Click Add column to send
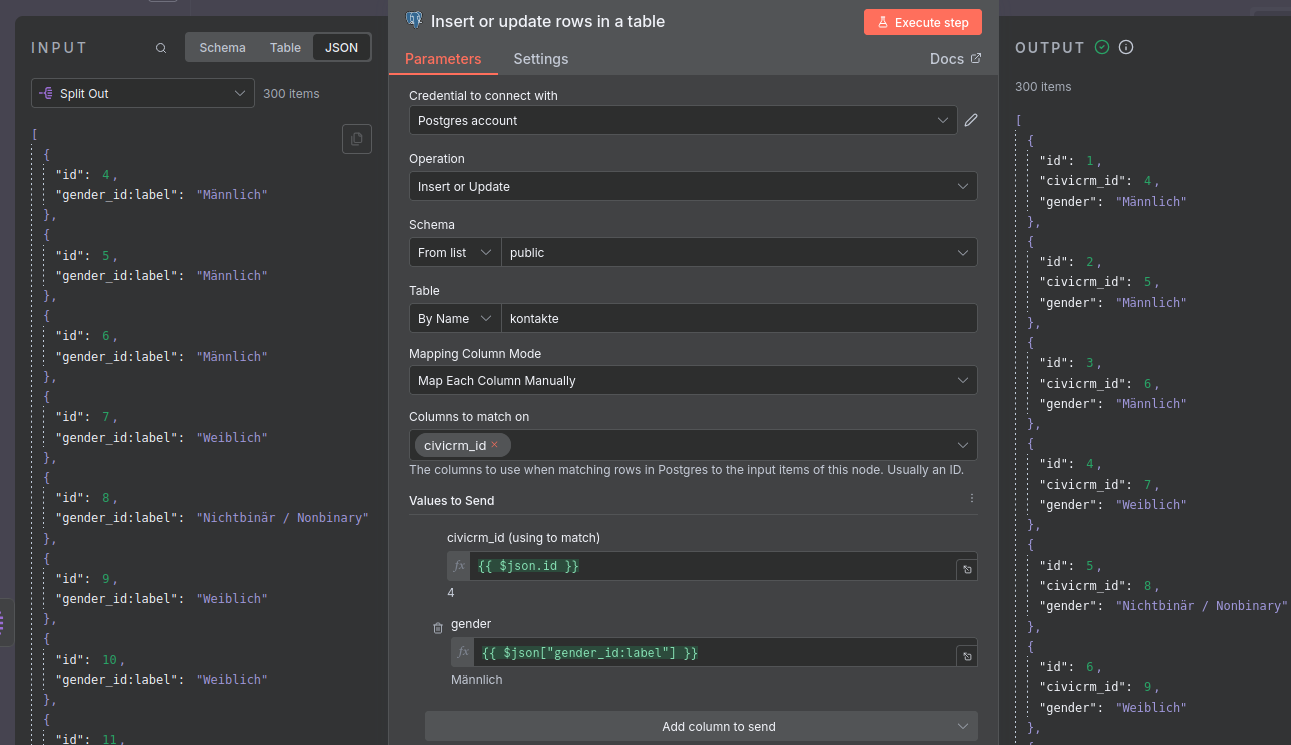The width and height of the screenshot is (1291, 745). point(701,726)
